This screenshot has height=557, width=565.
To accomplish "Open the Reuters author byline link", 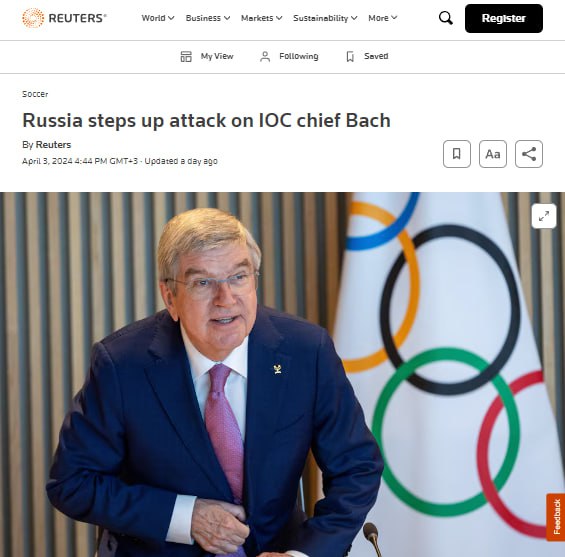I will tap(53, 144).
